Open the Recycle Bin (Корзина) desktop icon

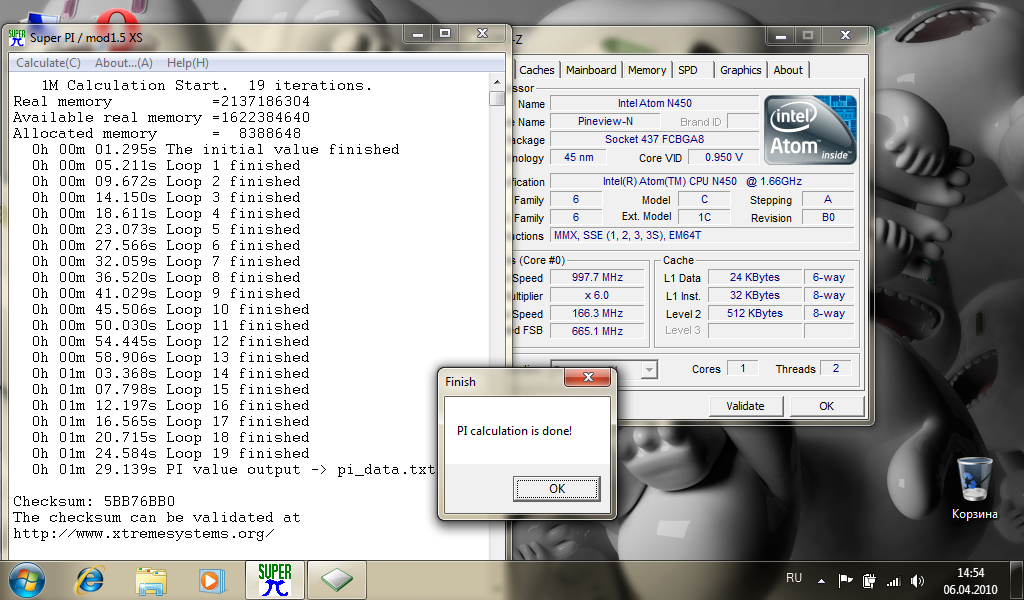coord(974,488)
